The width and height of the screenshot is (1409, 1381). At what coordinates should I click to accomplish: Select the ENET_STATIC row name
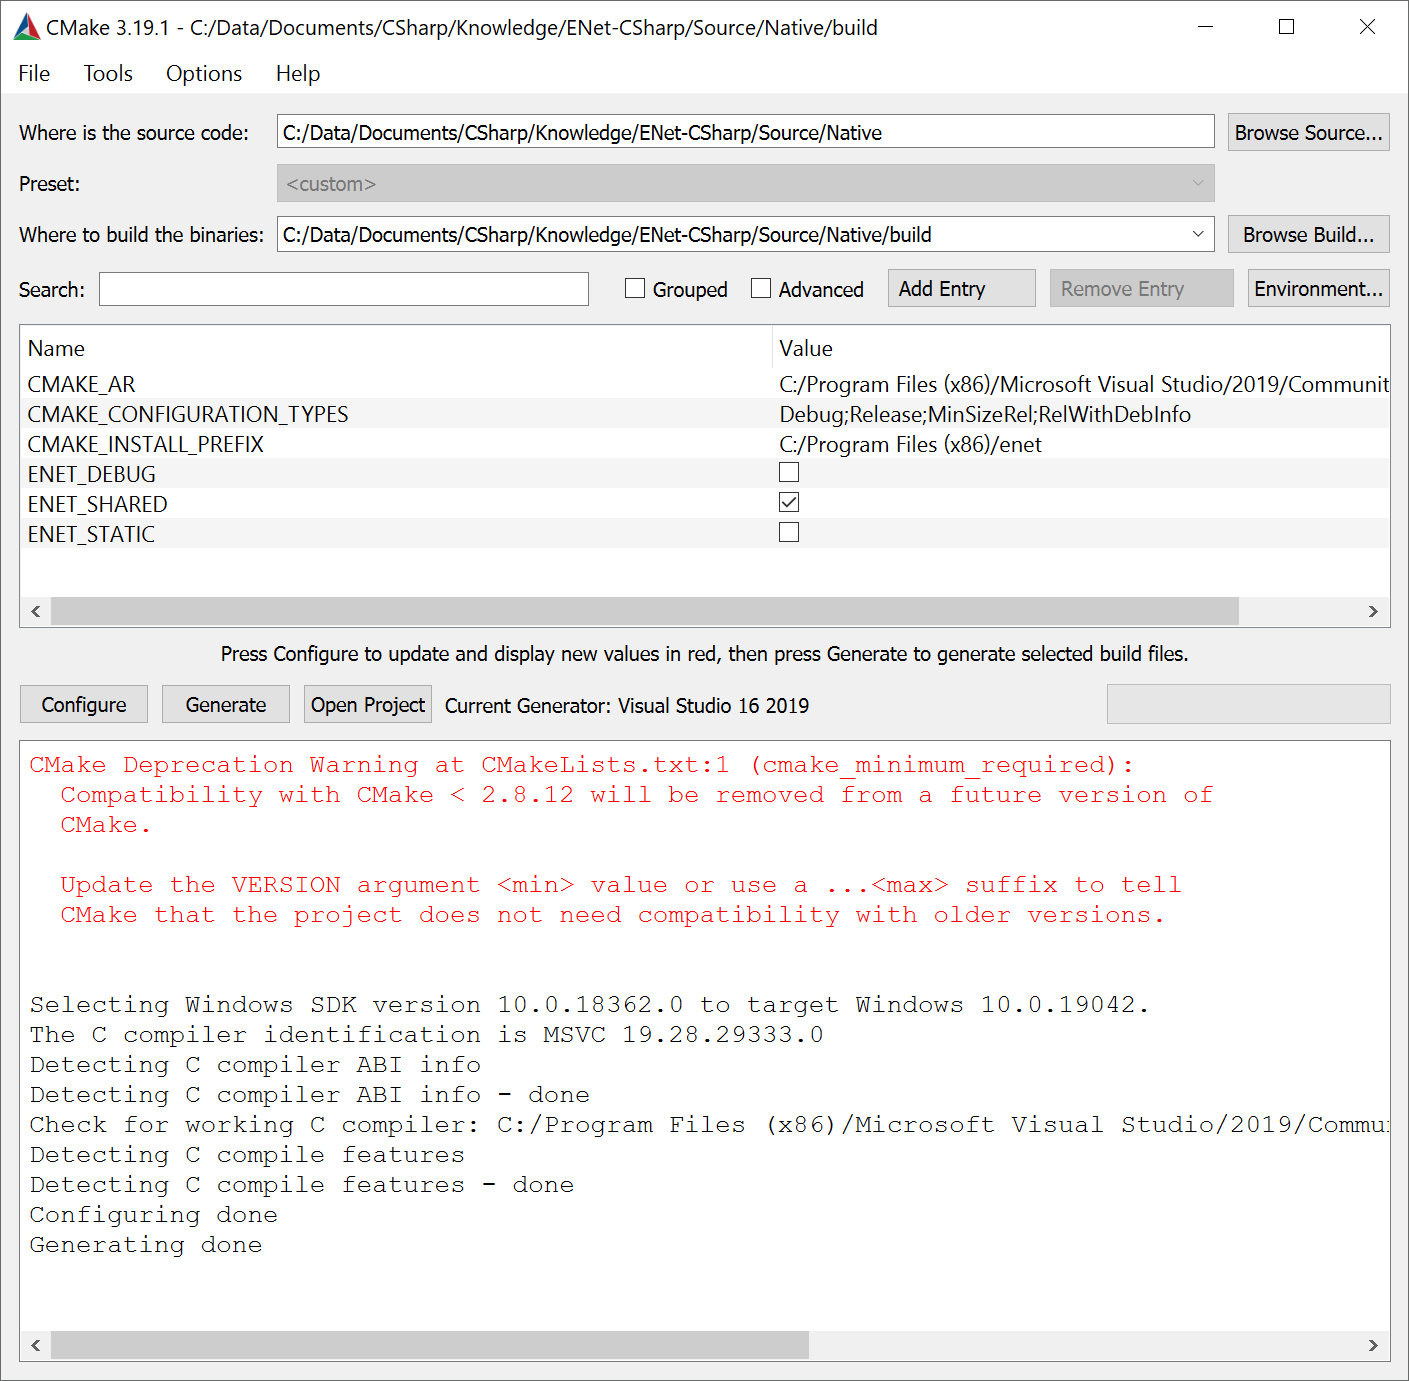[91, 534]
